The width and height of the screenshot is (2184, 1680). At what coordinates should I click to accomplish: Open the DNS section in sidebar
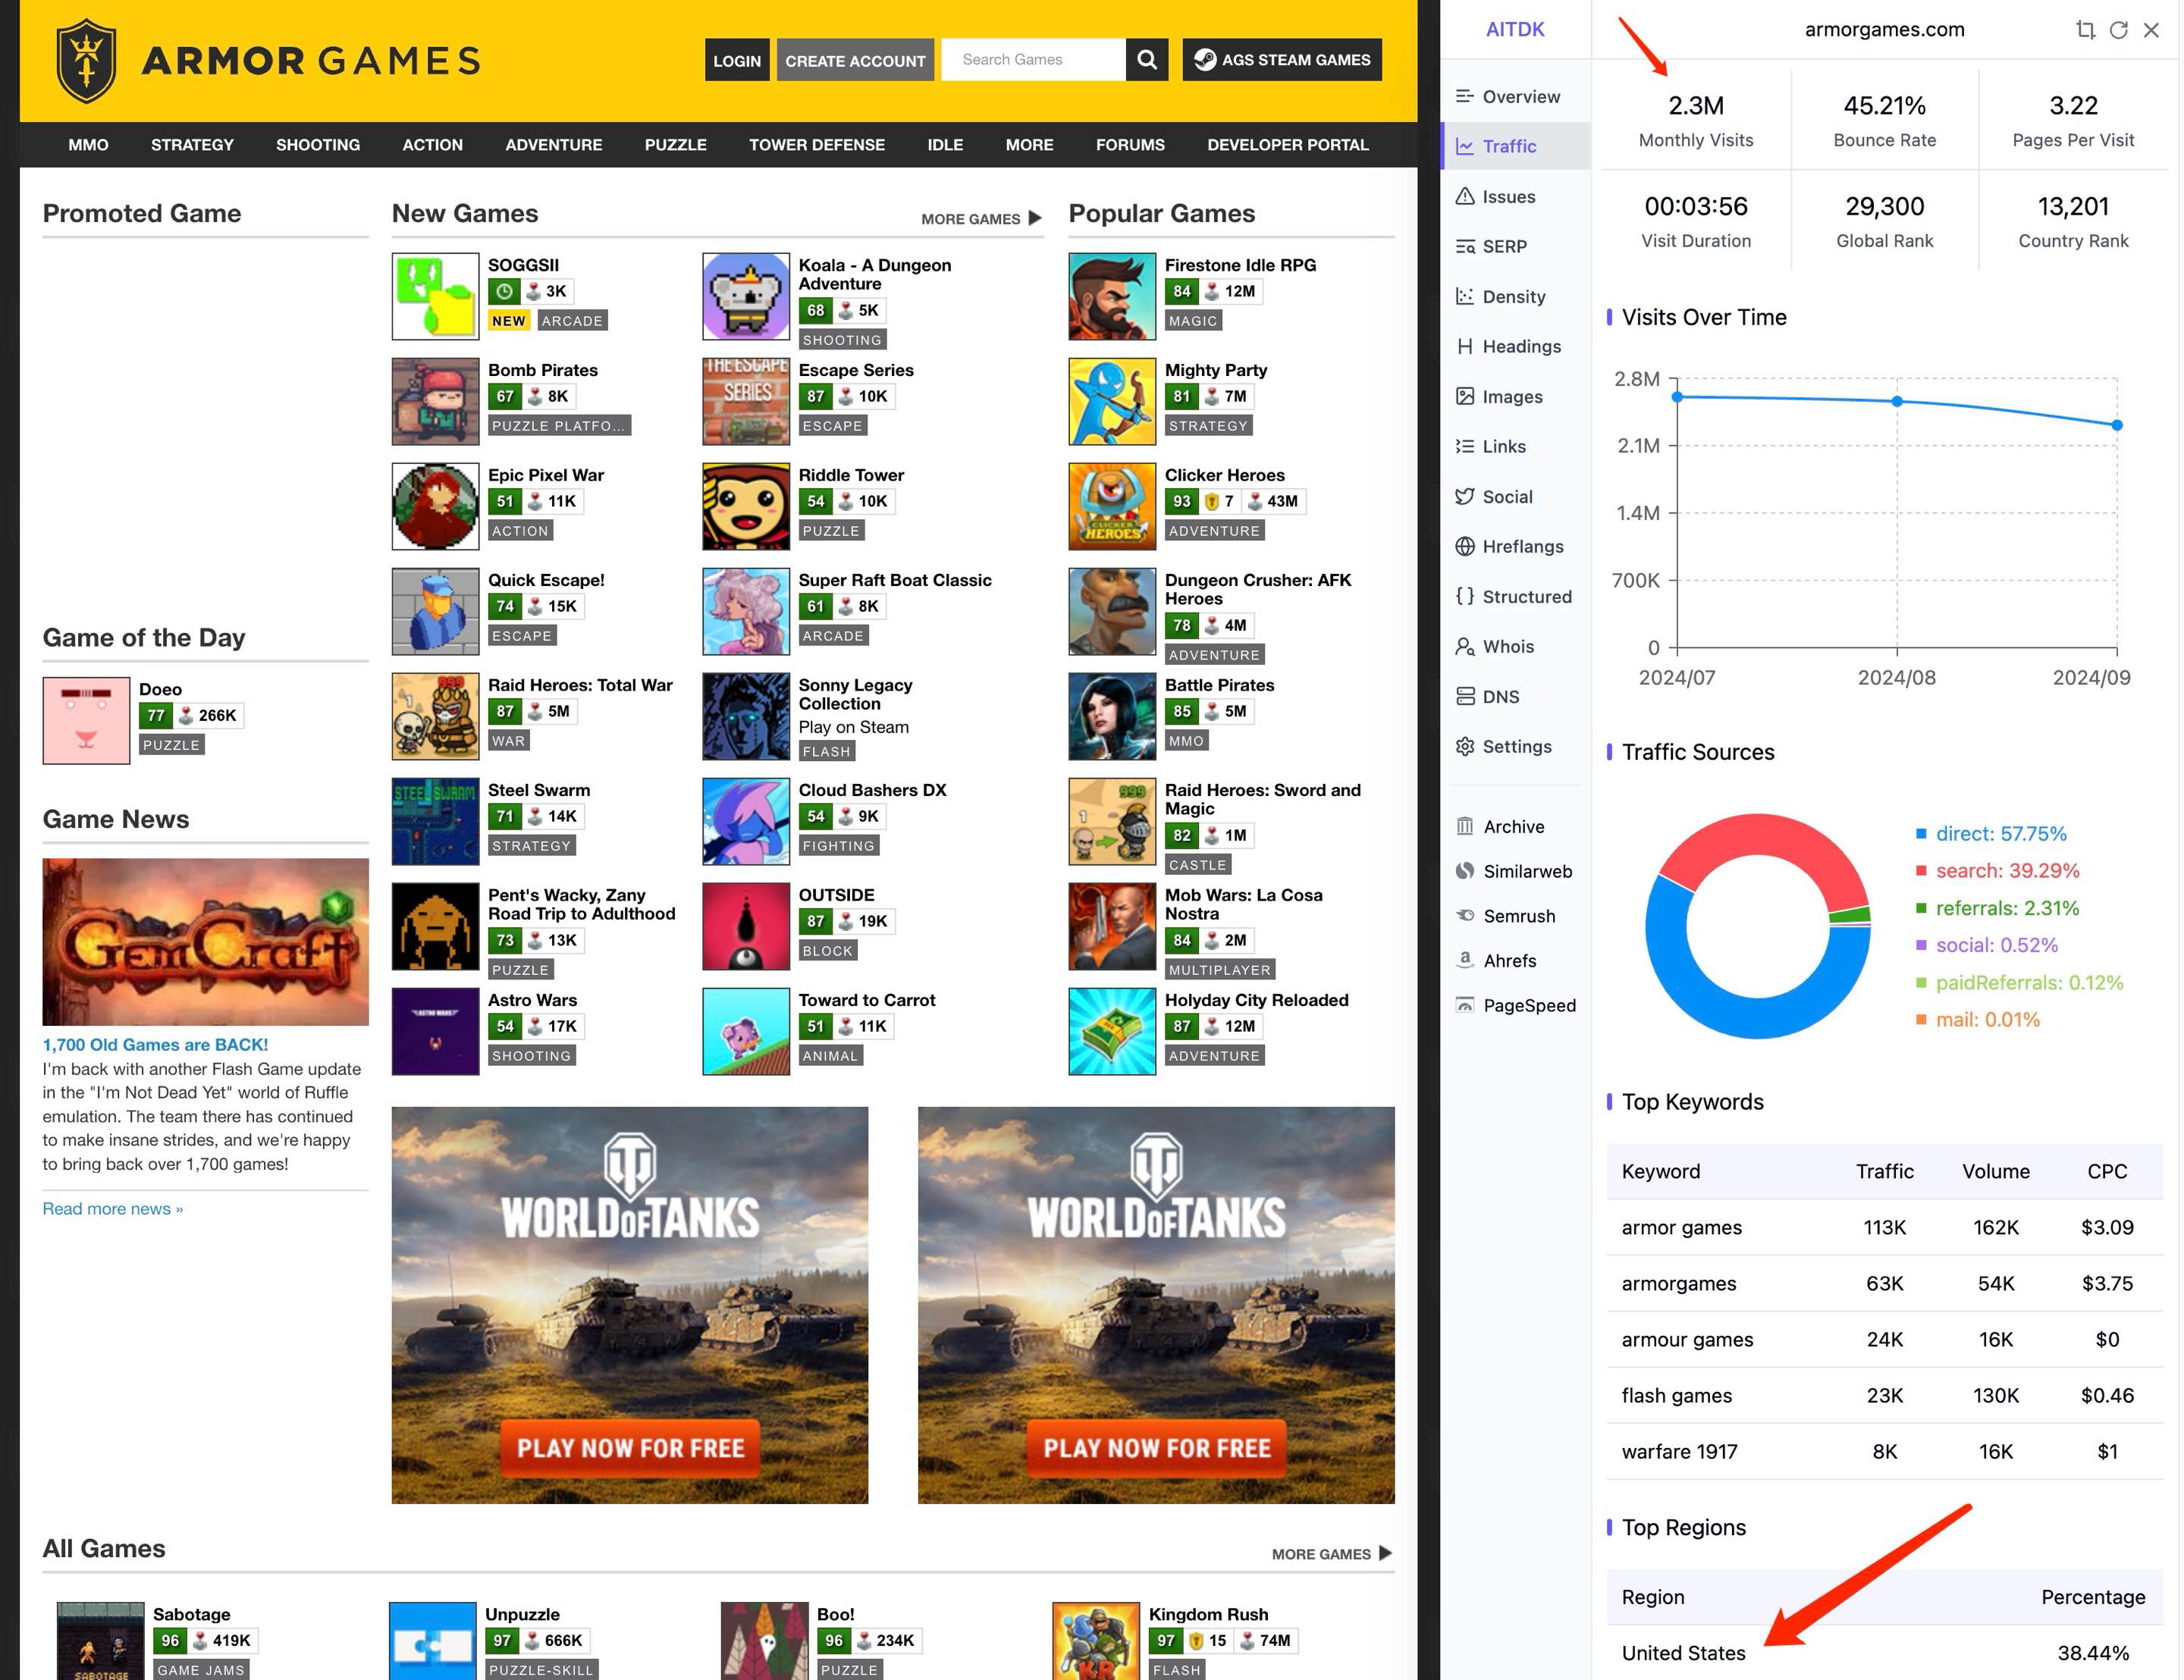[1516, 697]
